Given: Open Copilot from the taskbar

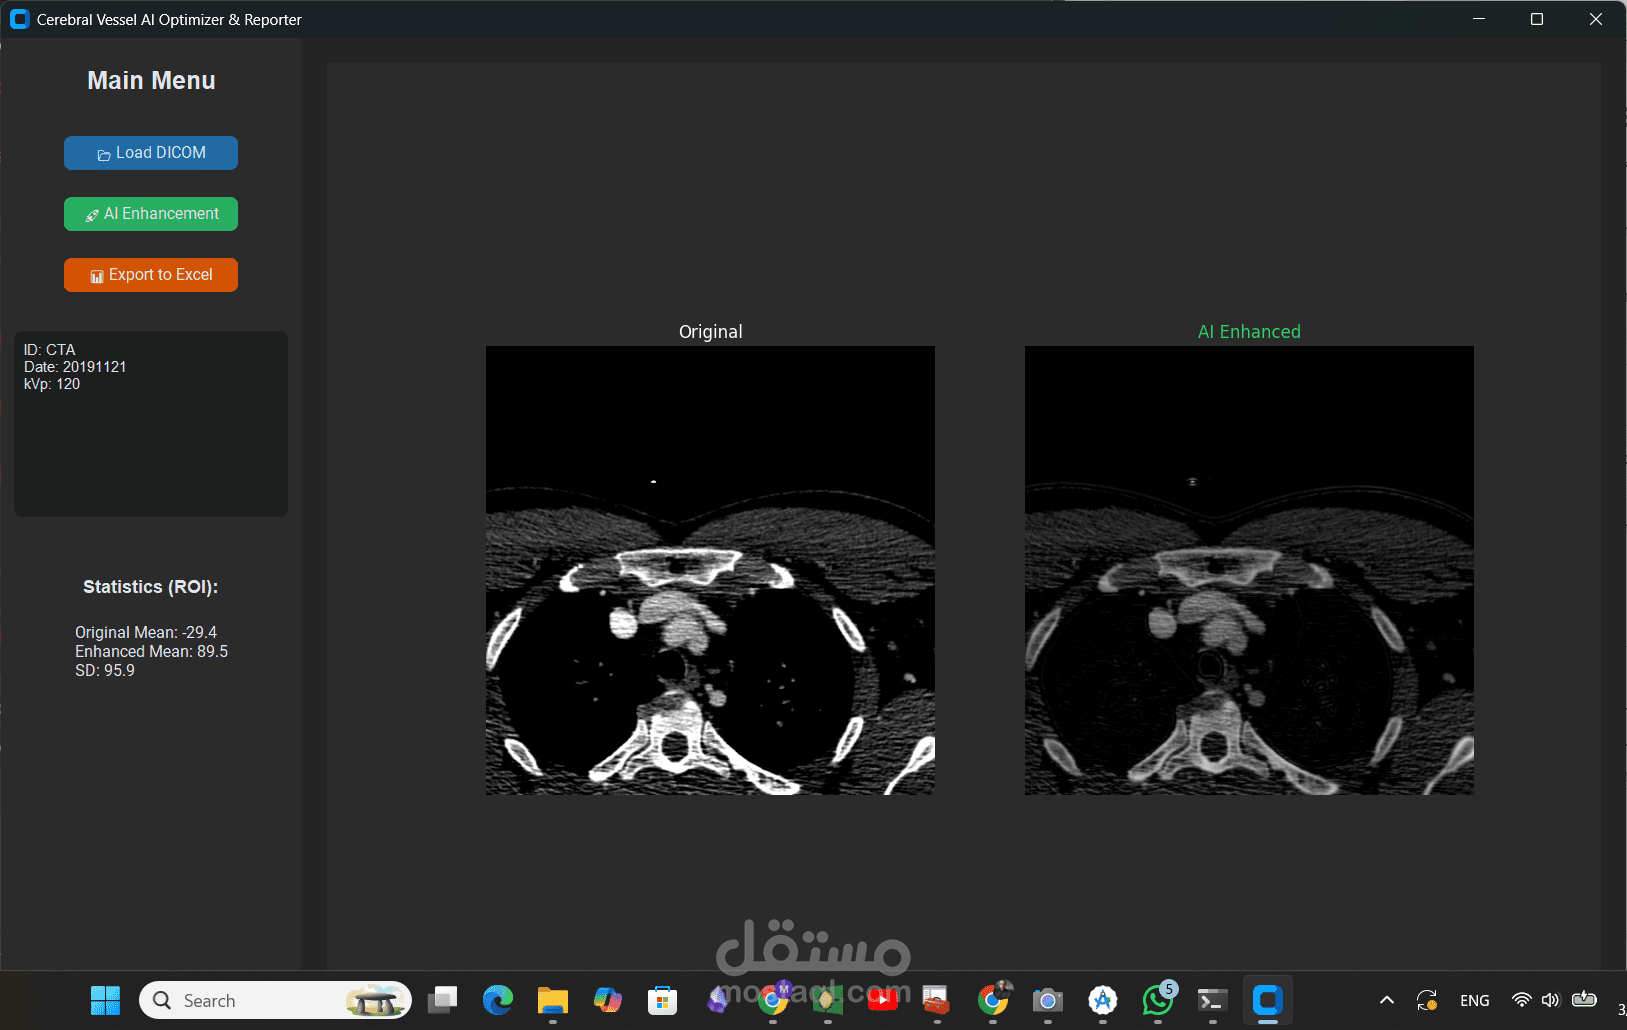Looking at the screenshot, I should click(607, 1000).
